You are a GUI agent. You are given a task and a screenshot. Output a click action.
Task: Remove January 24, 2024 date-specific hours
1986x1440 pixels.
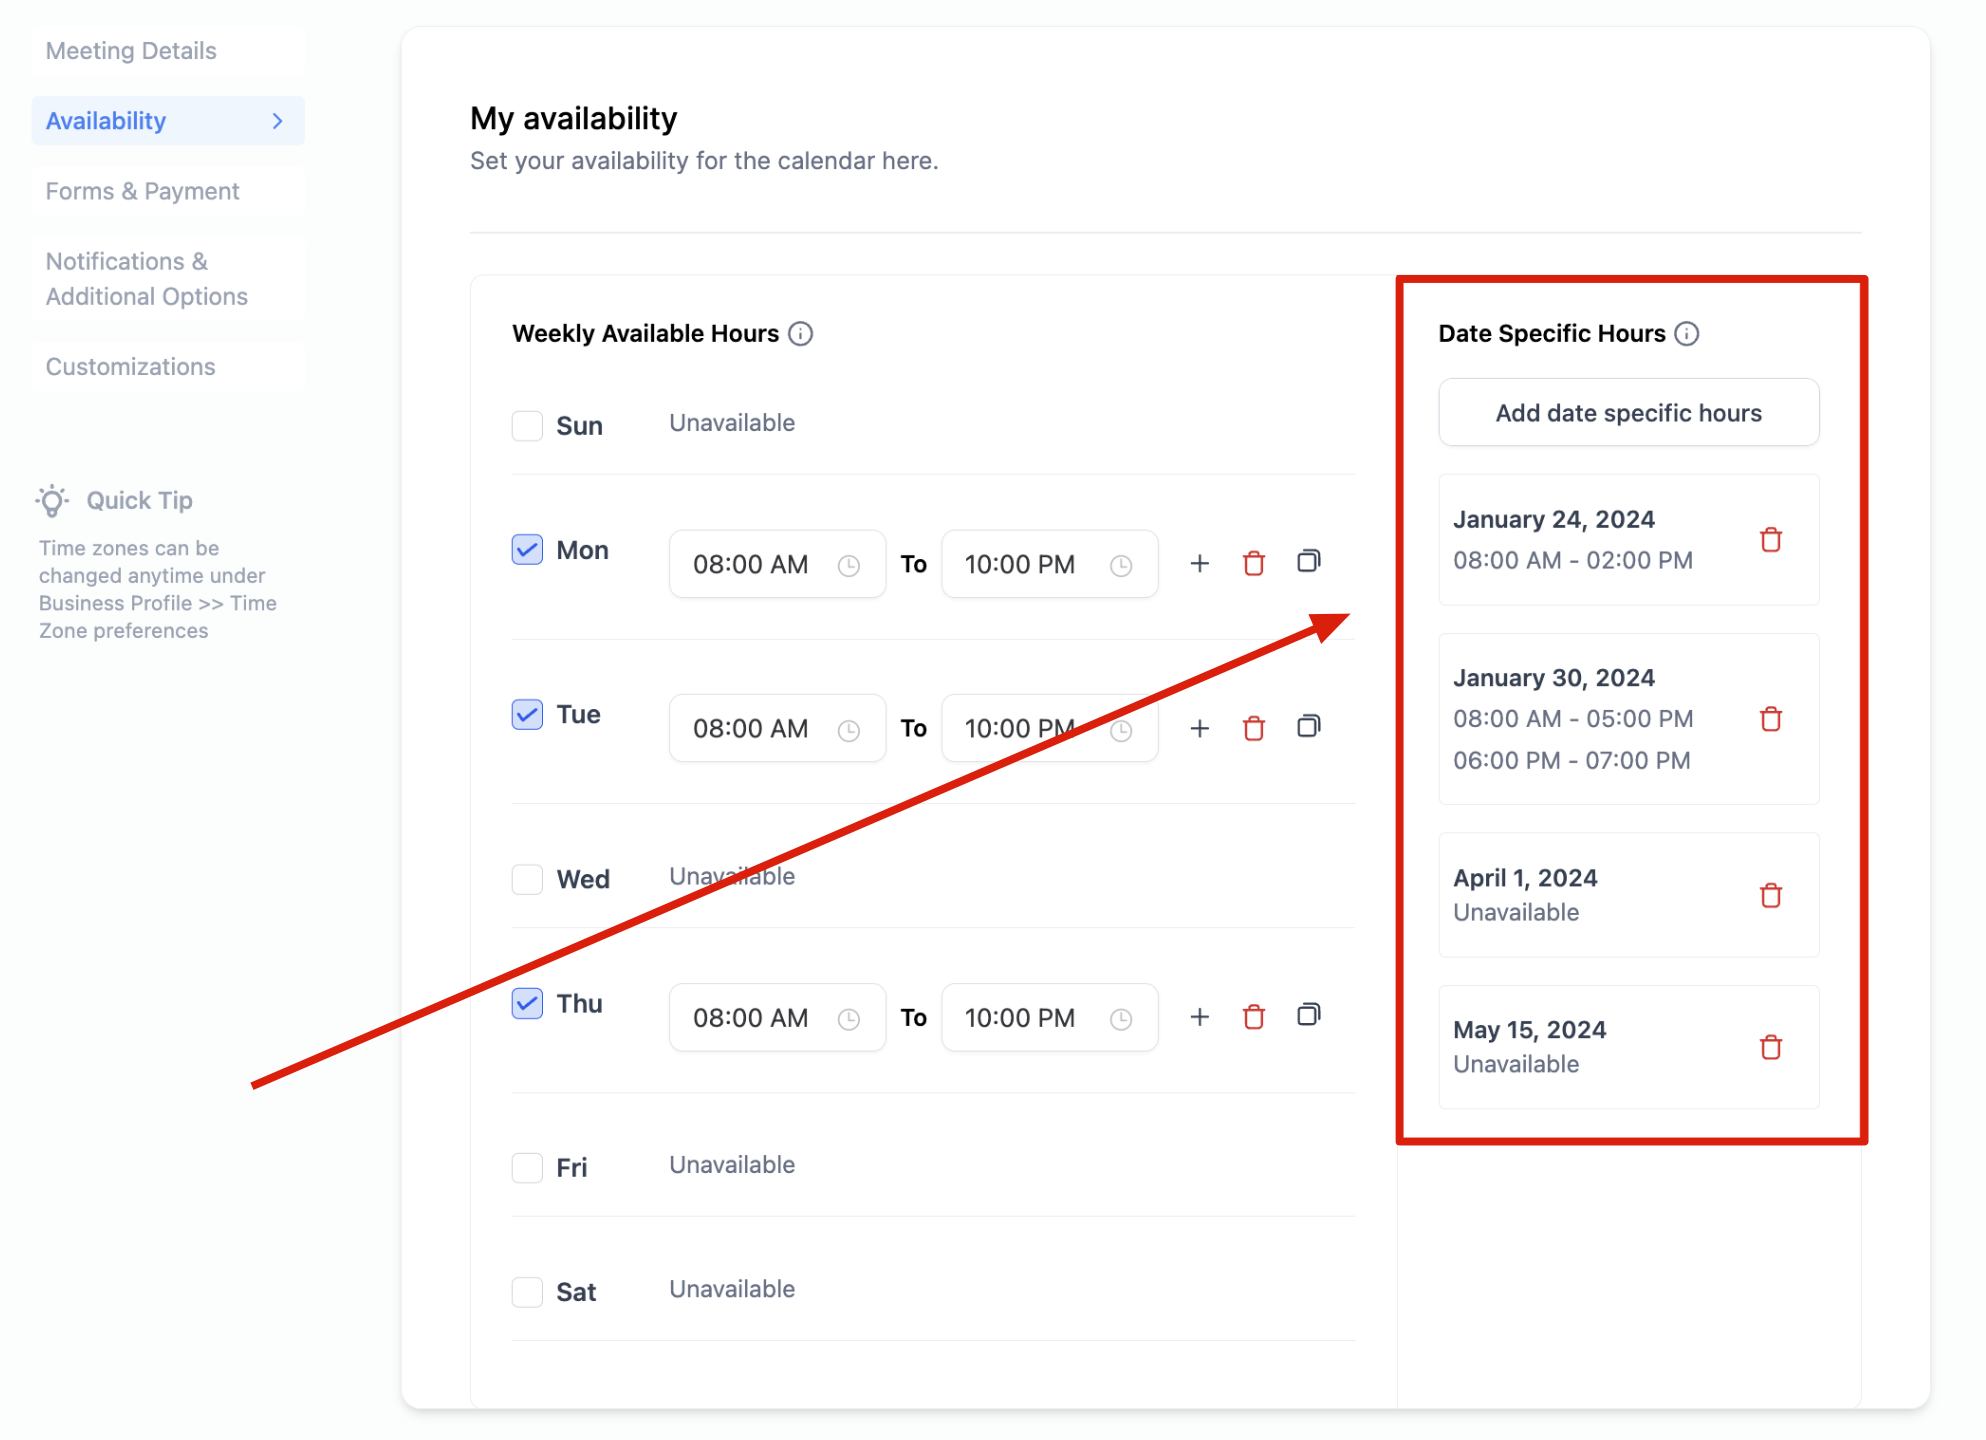[x=1770, y=540]
